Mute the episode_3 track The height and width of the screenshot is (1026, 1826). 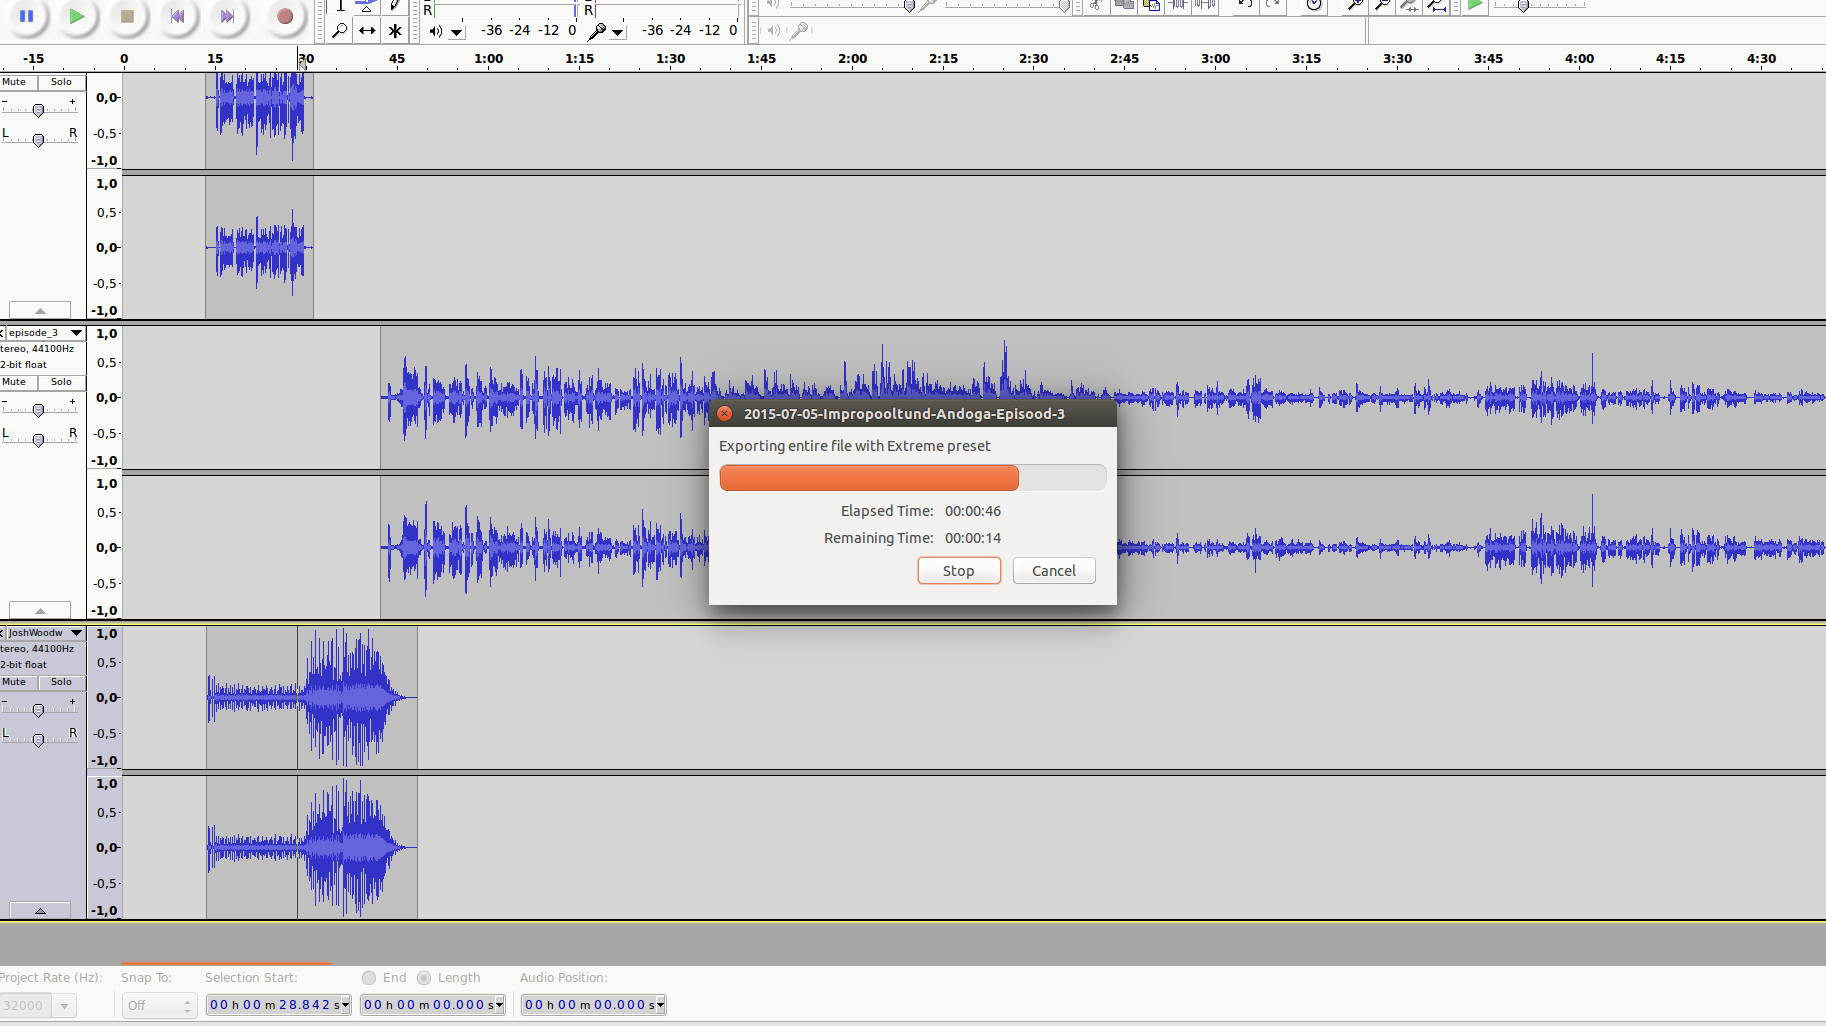click(x=19, y=382)
